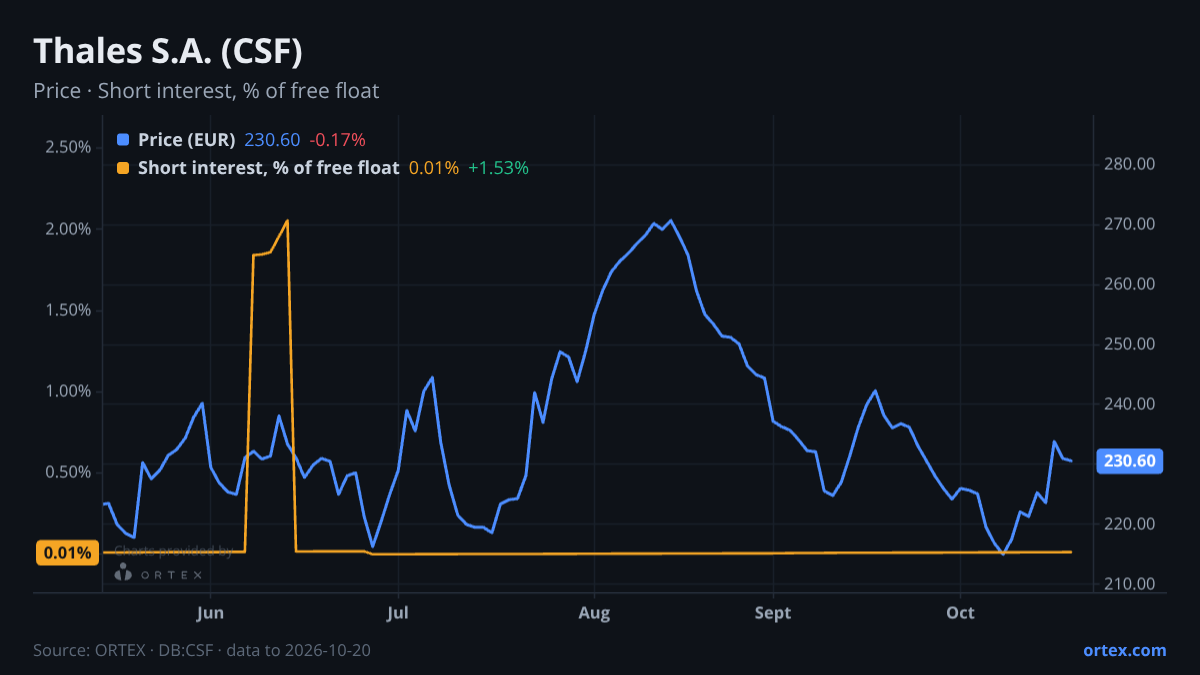Click the 220.00 right axis label
Screen dimensions: 1200x675
[x=1131, y=524]
